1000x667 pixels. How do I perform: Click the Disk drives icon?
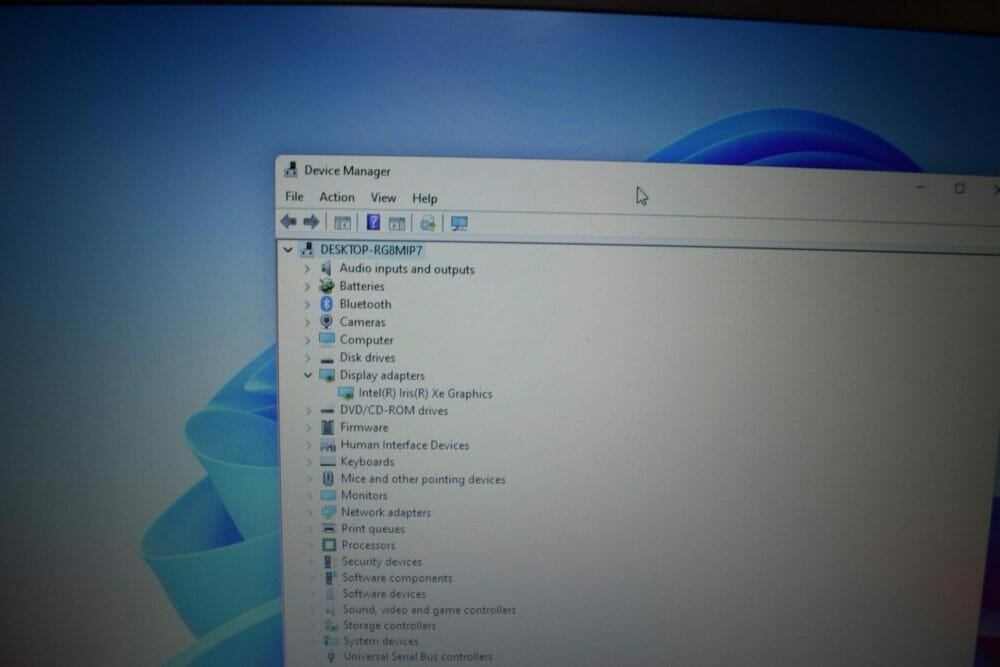[327, 360]
